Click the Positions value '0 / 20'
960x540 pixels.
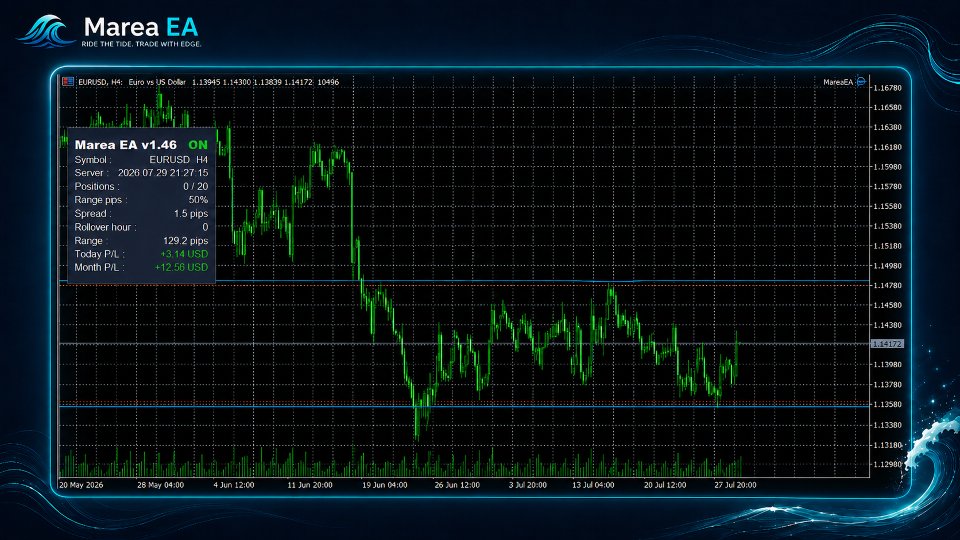click(195, 187)
